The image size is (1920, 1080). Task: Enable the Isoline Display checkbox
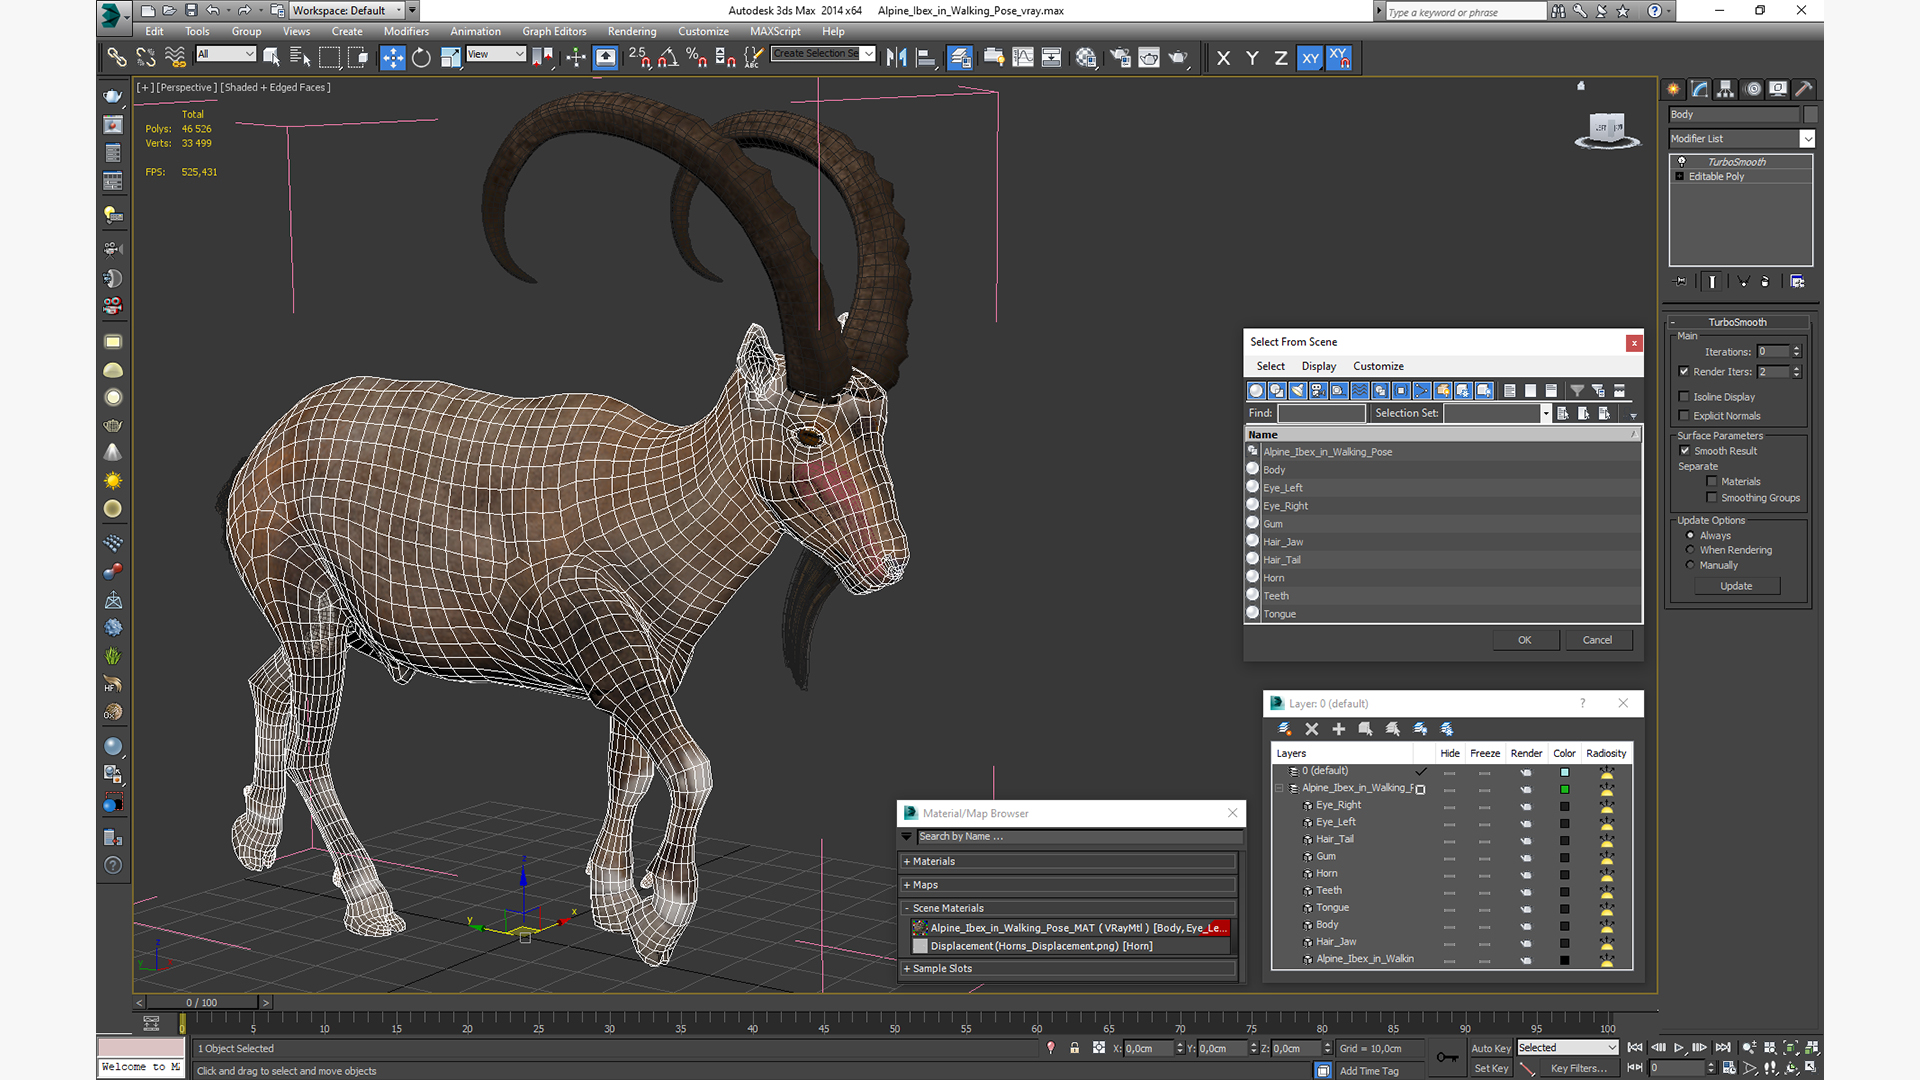tap(1684, 397)
